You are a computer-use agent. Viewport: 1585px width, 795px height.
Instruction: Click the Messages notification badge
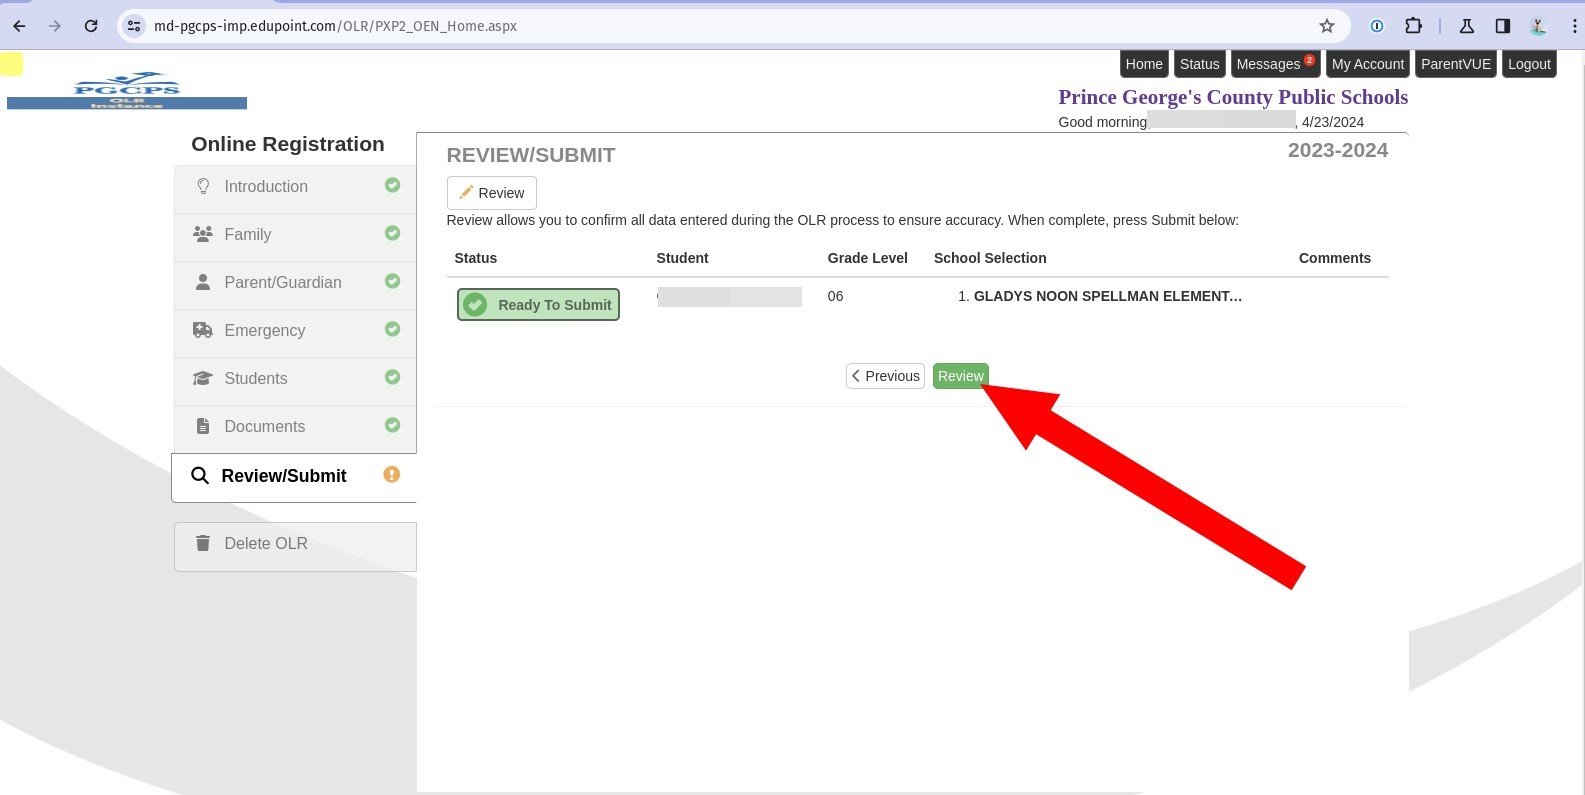pyautogui.click(x=1309, y=60)
